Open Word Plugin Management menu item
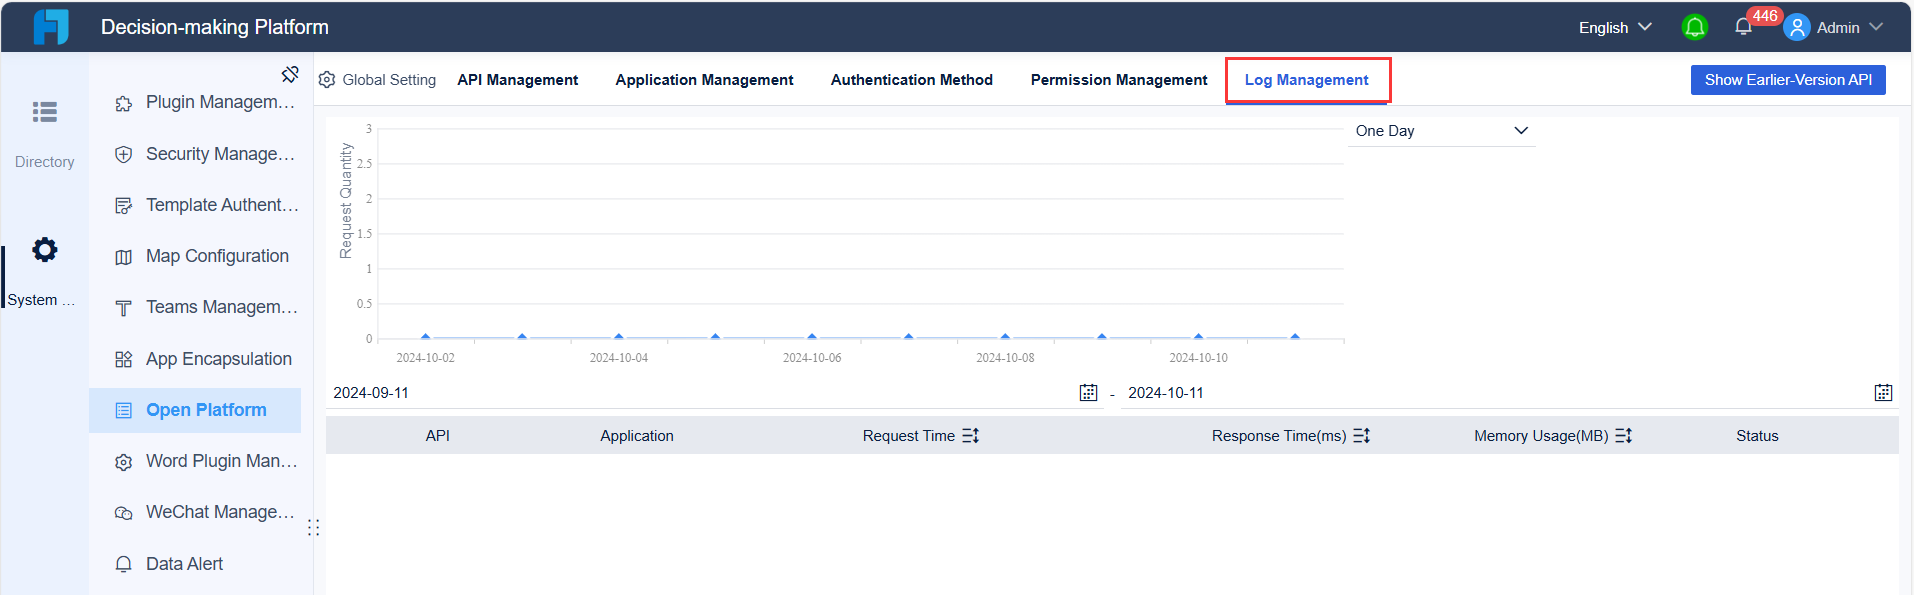This screenshot has height=595, width=1914. click(x=195, y=461)
